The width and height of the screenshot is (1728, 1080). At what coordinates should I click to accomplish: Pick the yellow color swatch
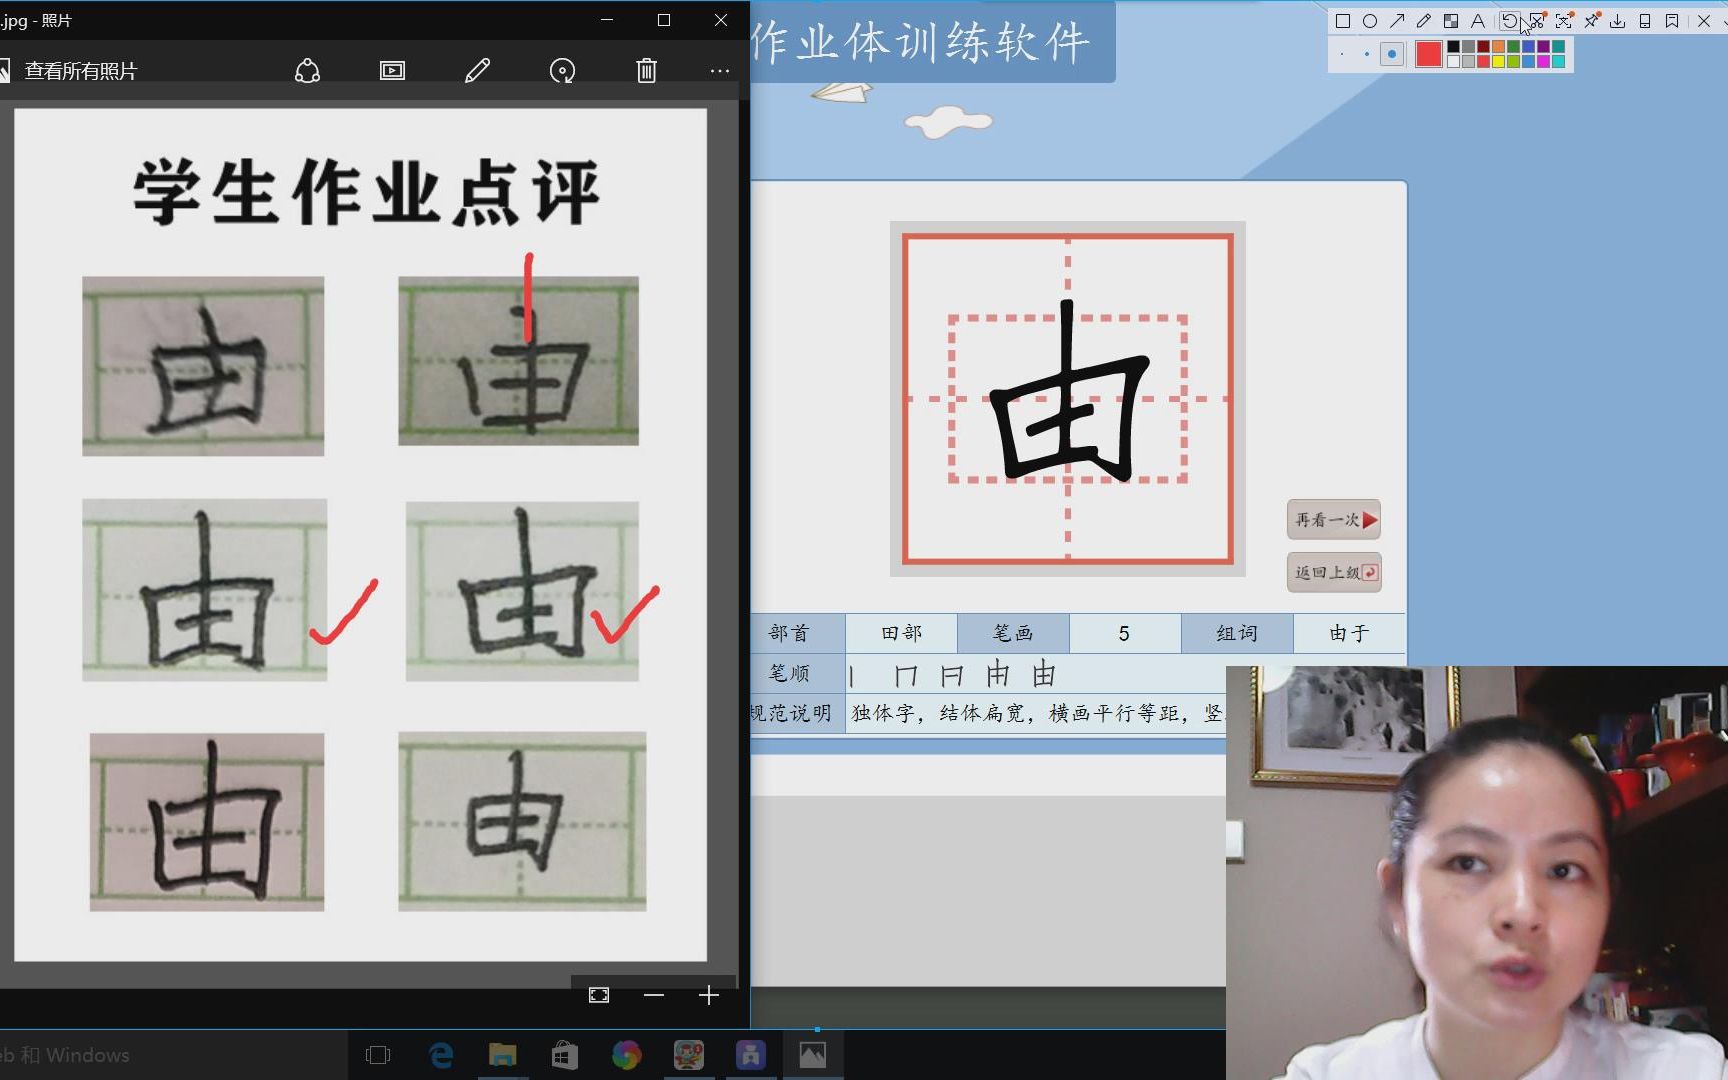pyautogui.click(x=1499, y=61)
